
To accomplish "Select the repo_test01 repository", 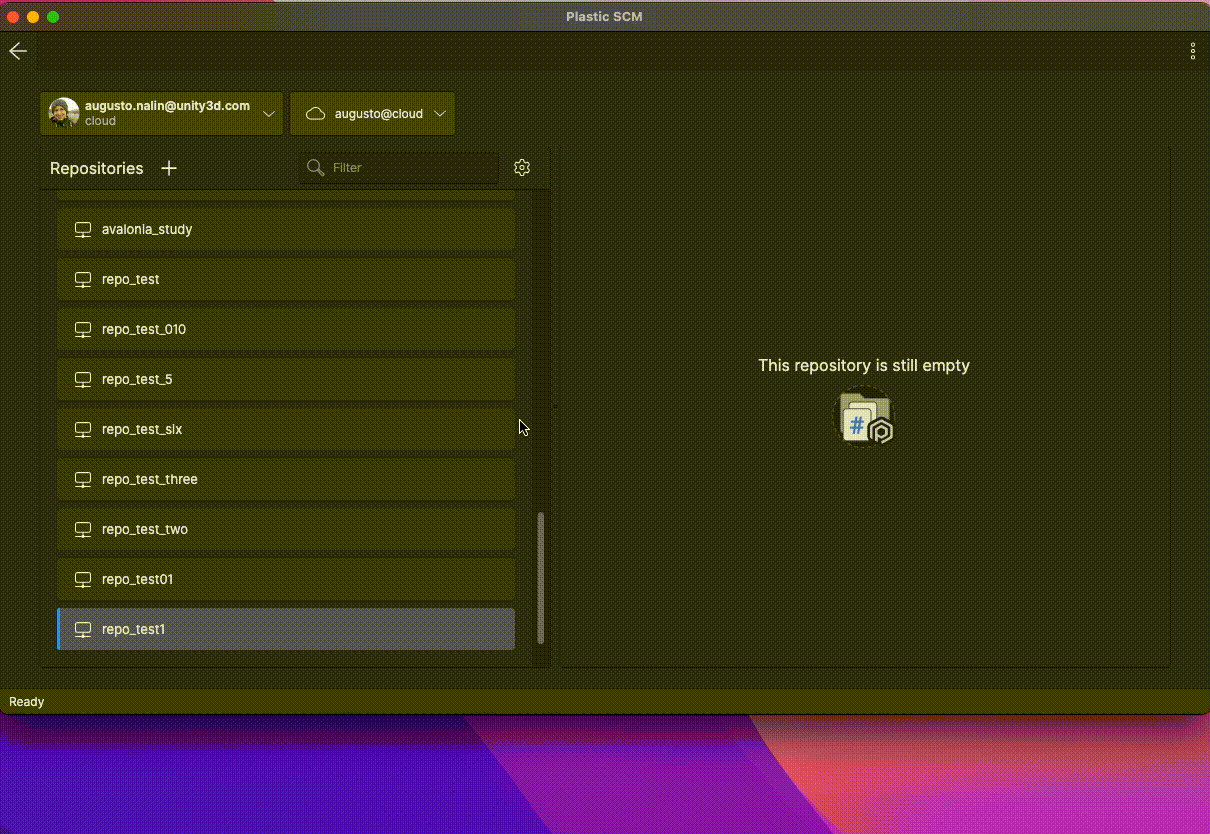I will point(285,579).
